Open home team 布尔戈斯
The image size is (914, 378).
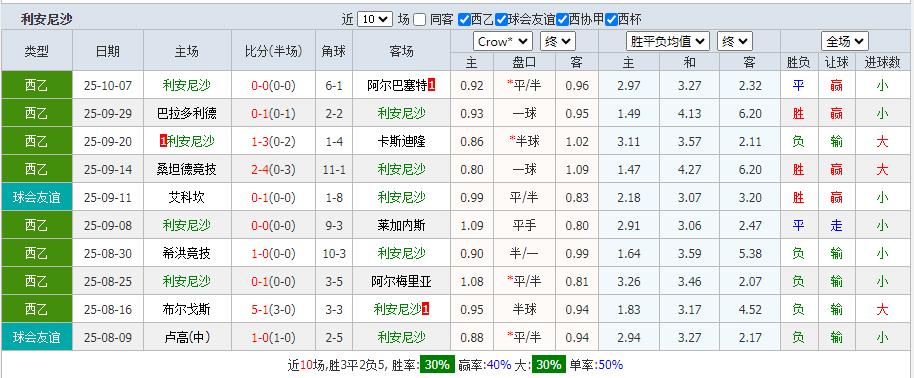(187, 309)
